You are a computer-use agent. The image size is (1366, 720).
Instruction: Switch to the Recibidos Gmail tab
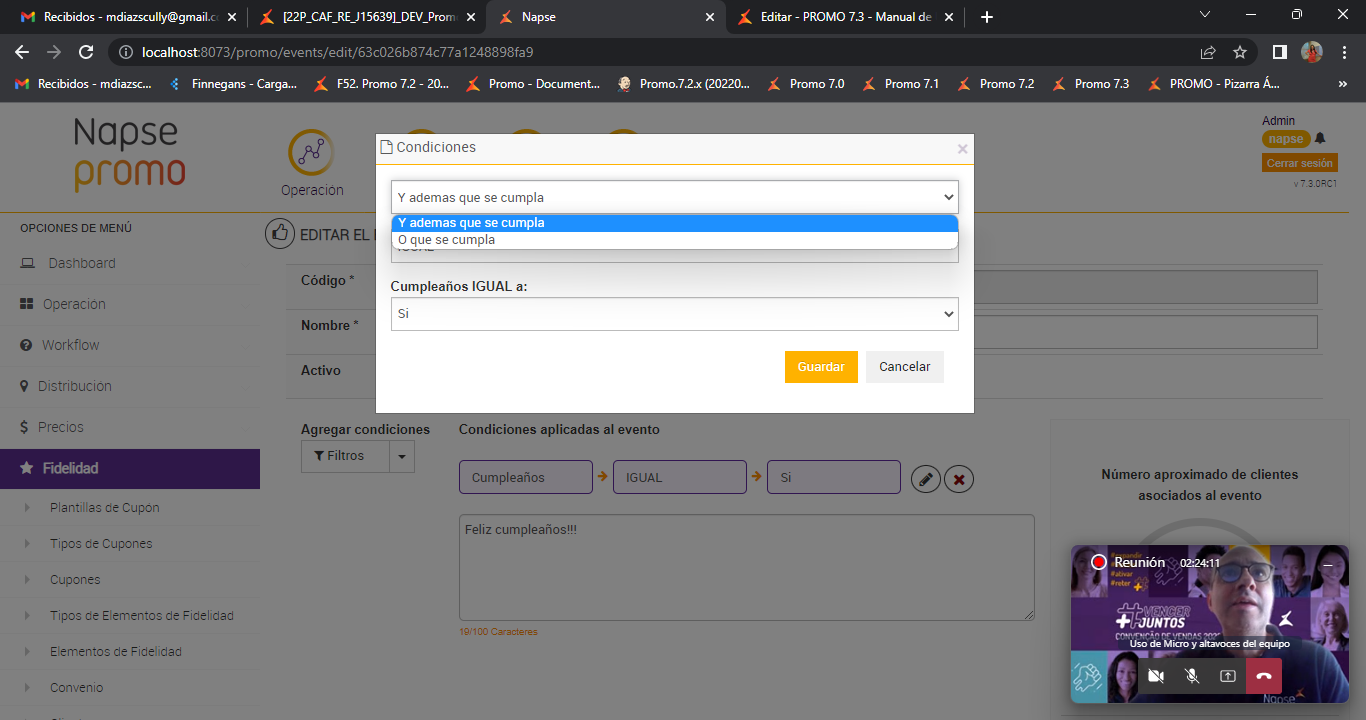tap(126, 17)
